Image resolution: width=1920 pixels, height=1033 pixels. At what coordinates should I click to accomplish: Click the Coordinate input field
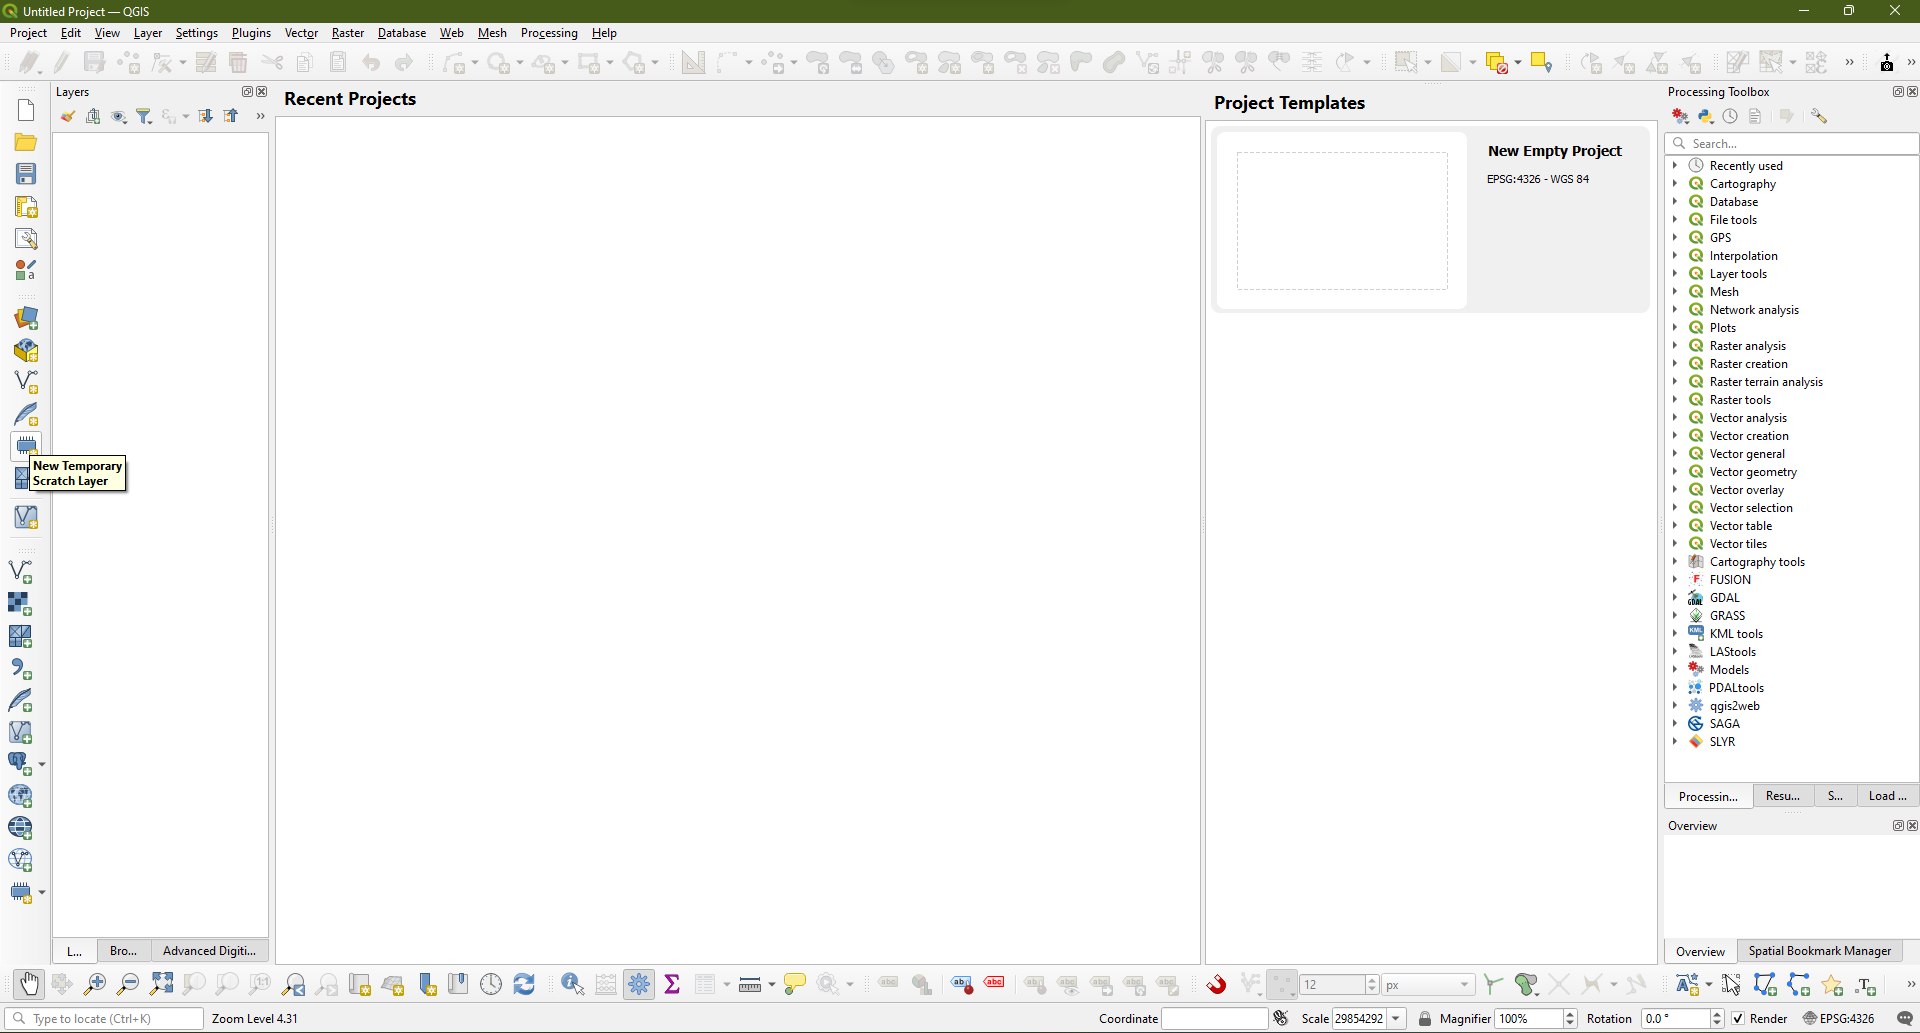click(1214, 1018)
